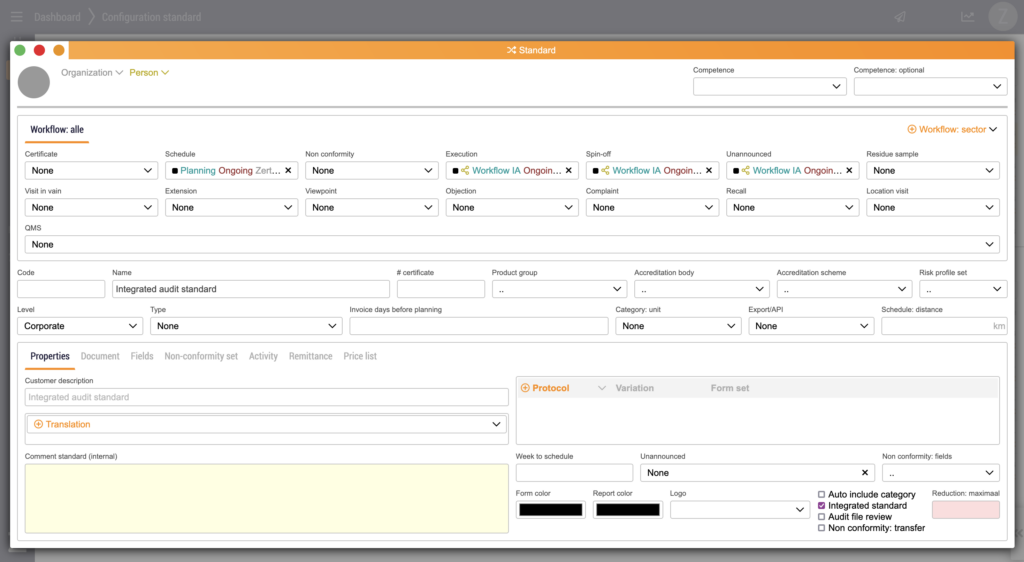1024x562 pixels.
Task: Open the Level dropdown showing Corporate
Action: tap(80, 326)
